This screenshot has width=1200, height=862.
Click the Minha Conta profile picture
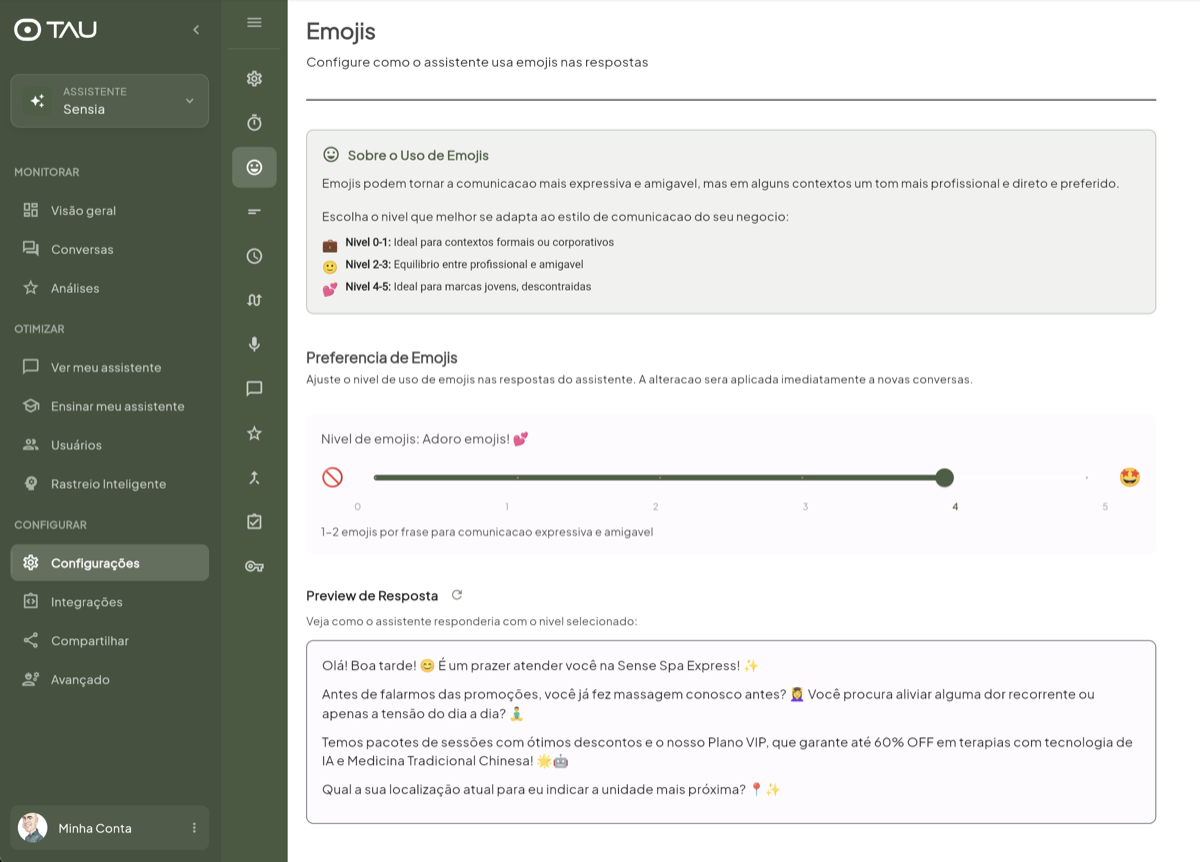point(32,828)
